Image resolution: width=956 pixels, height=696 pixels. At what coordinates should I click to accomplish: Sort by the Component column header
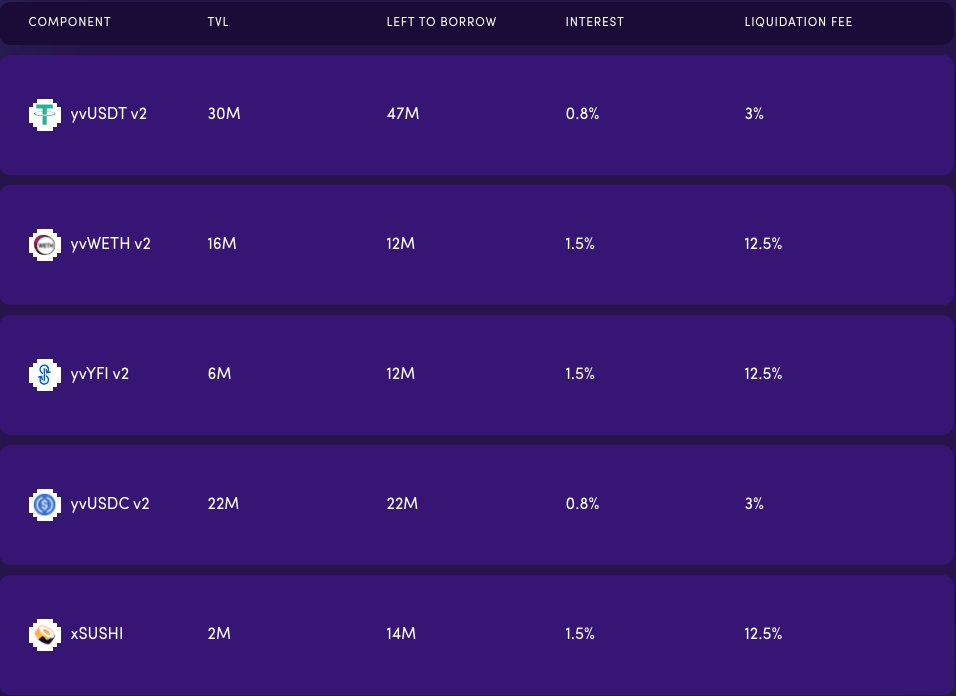[70, 22]
